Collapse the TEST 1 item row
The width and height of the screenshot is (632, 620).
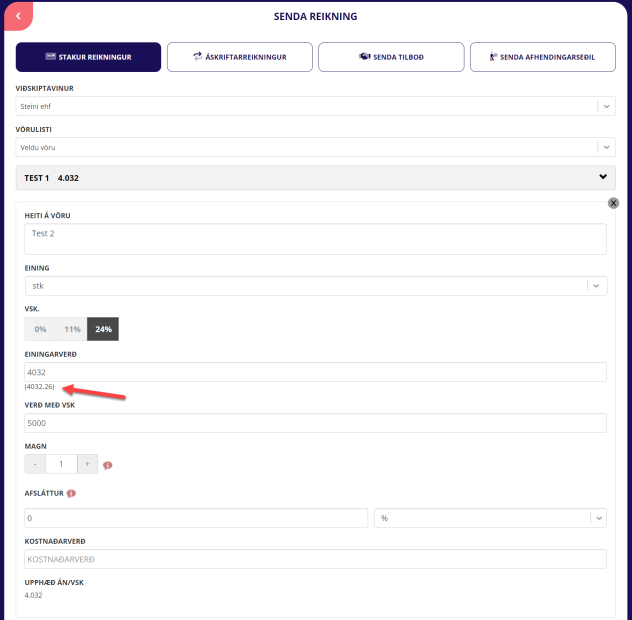tap(602, 178)
